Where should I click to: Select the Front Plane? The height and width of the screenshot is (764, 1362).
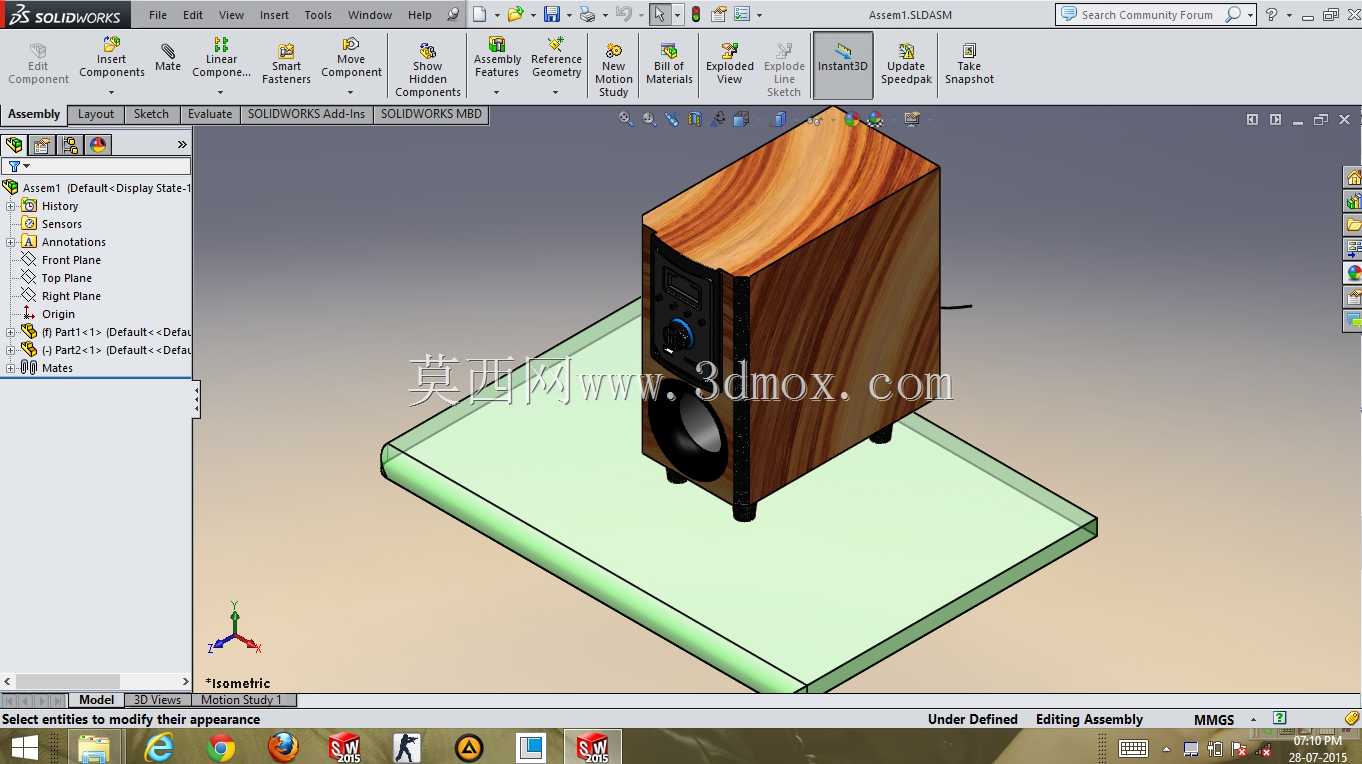71,260
